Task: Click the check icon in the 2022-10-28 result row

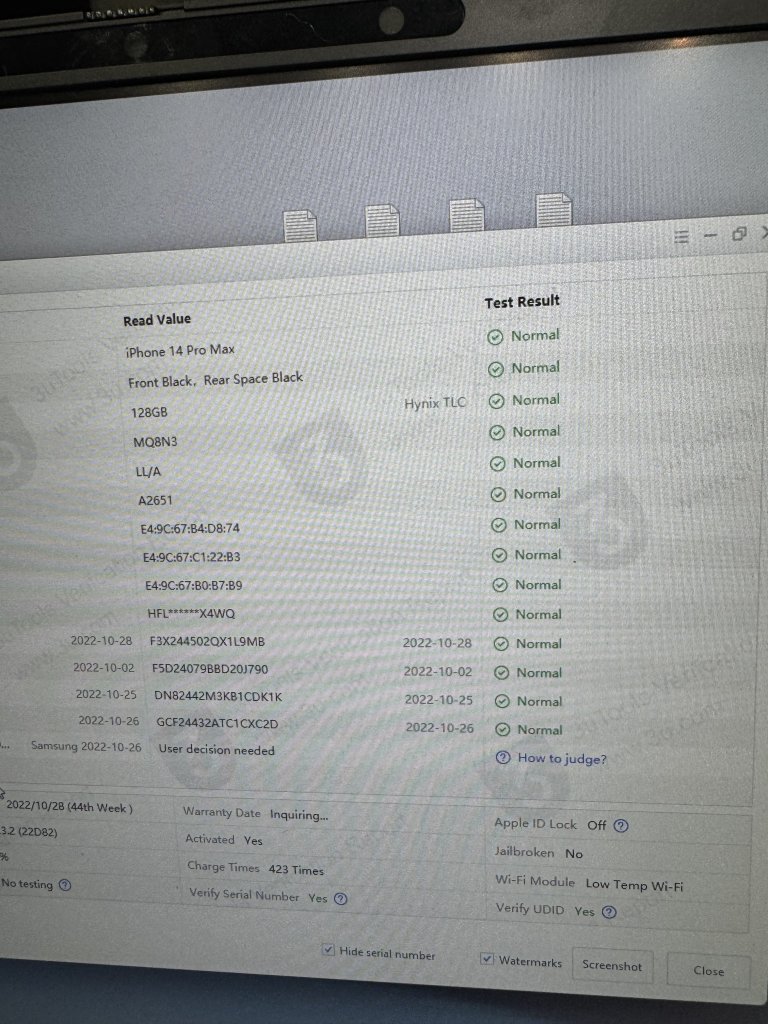Action: coord(501,644)
